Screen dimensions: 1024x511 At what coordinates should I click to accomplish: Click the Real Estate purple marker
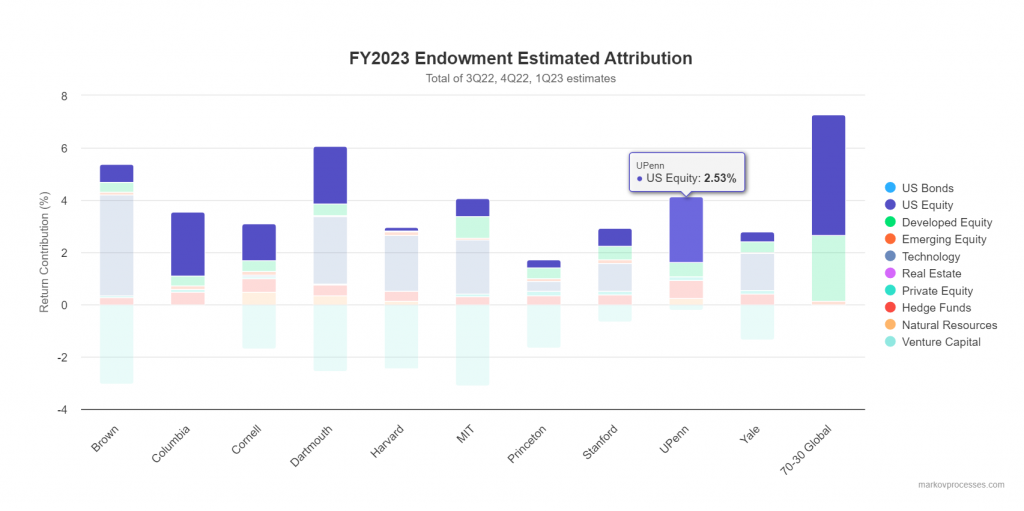pyautogui.click(x=889, y=273)
